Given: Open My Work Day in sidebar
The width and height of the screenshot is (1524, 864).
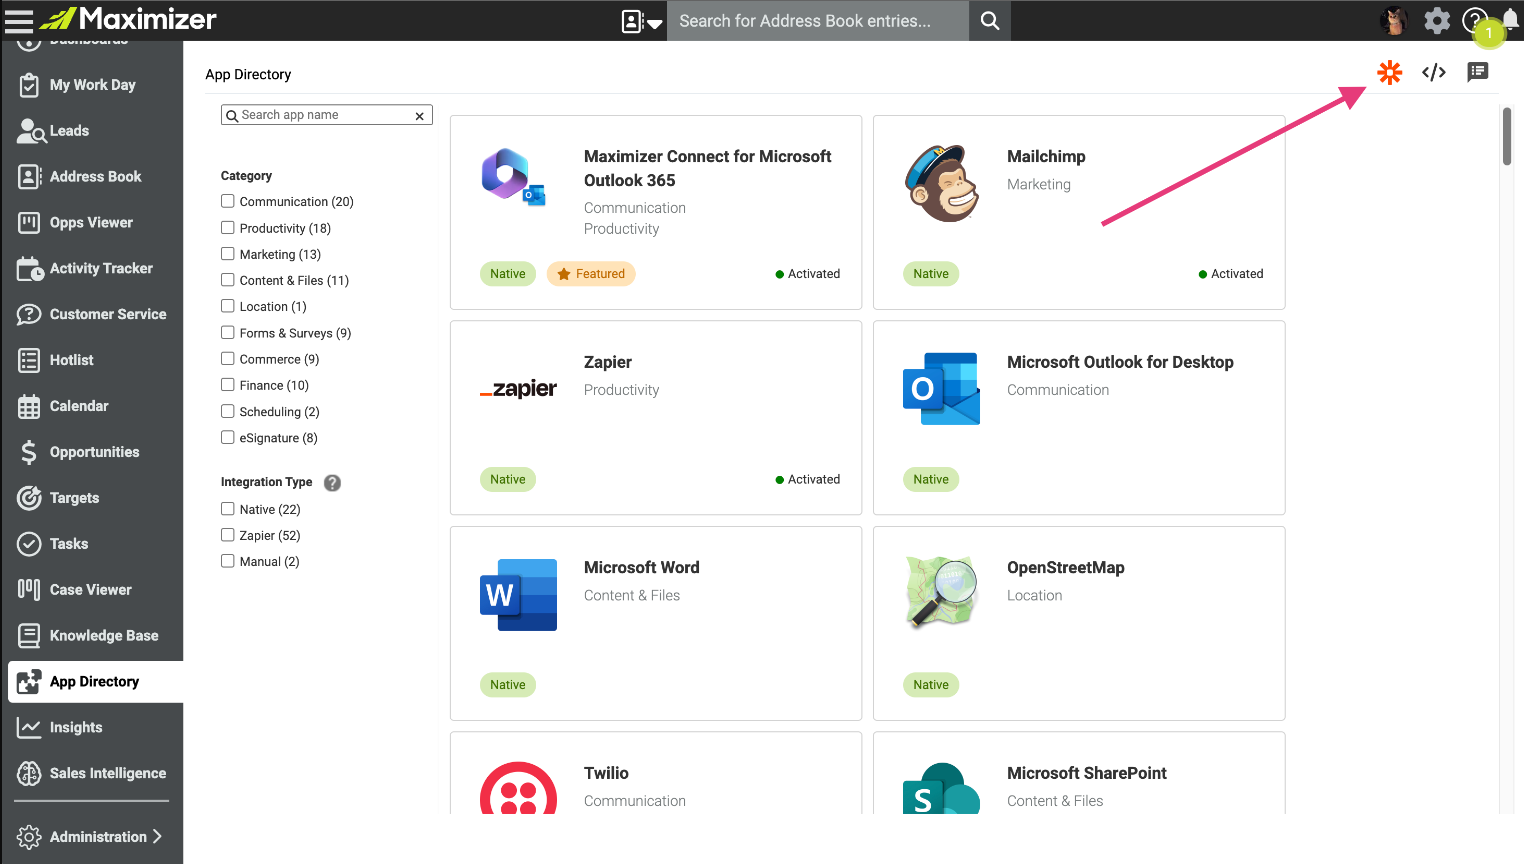Looking at the screenshot, I should pos(92,85).
